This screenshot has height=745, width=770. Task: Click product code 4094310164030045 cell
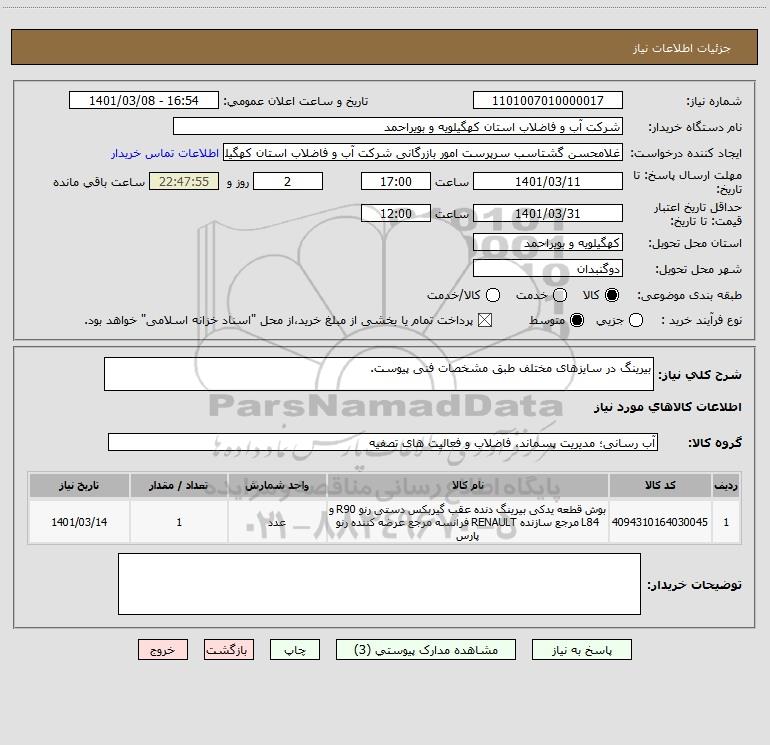click(660, 522)
